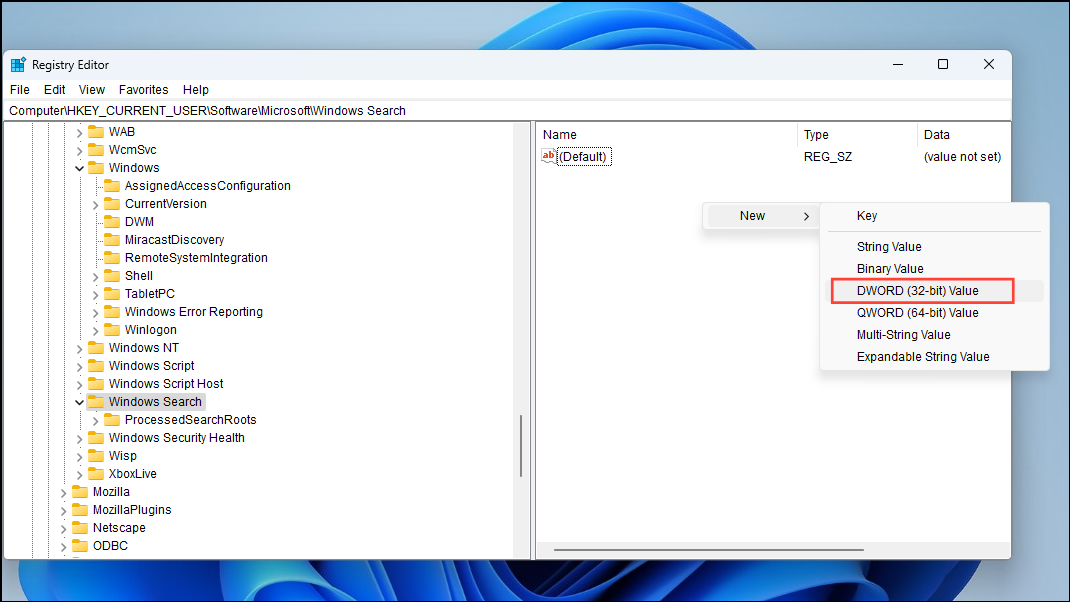Click the values pane horizontal scrollbar
The image size is (1070, 602).
709,549
